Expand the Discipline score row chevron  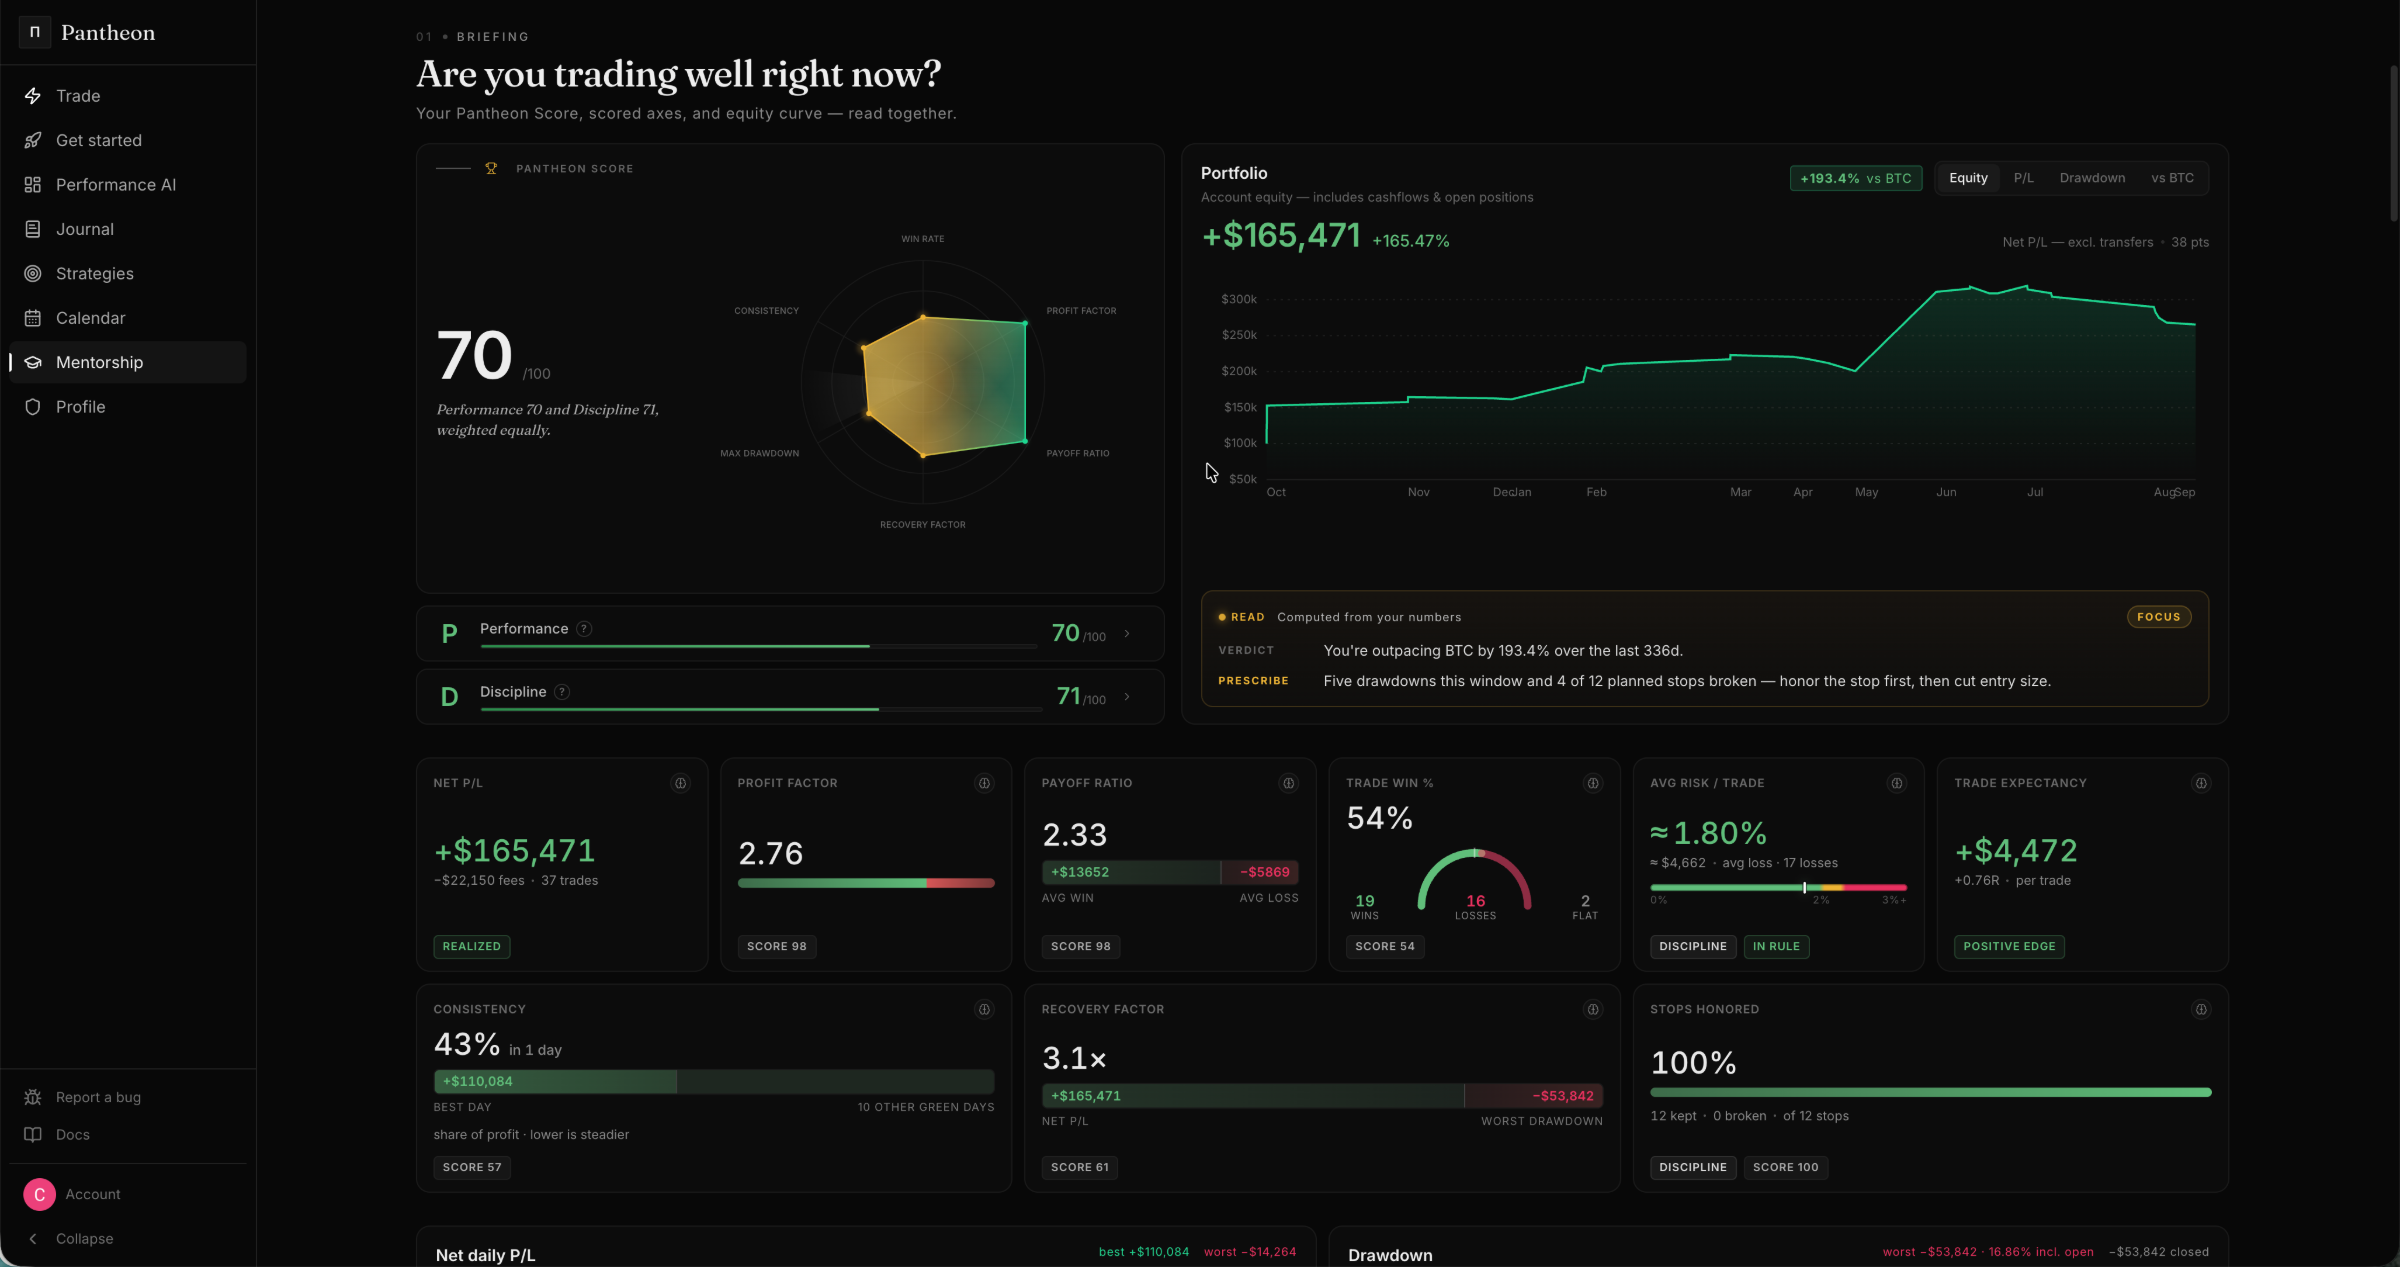[x=1127, y=697]
